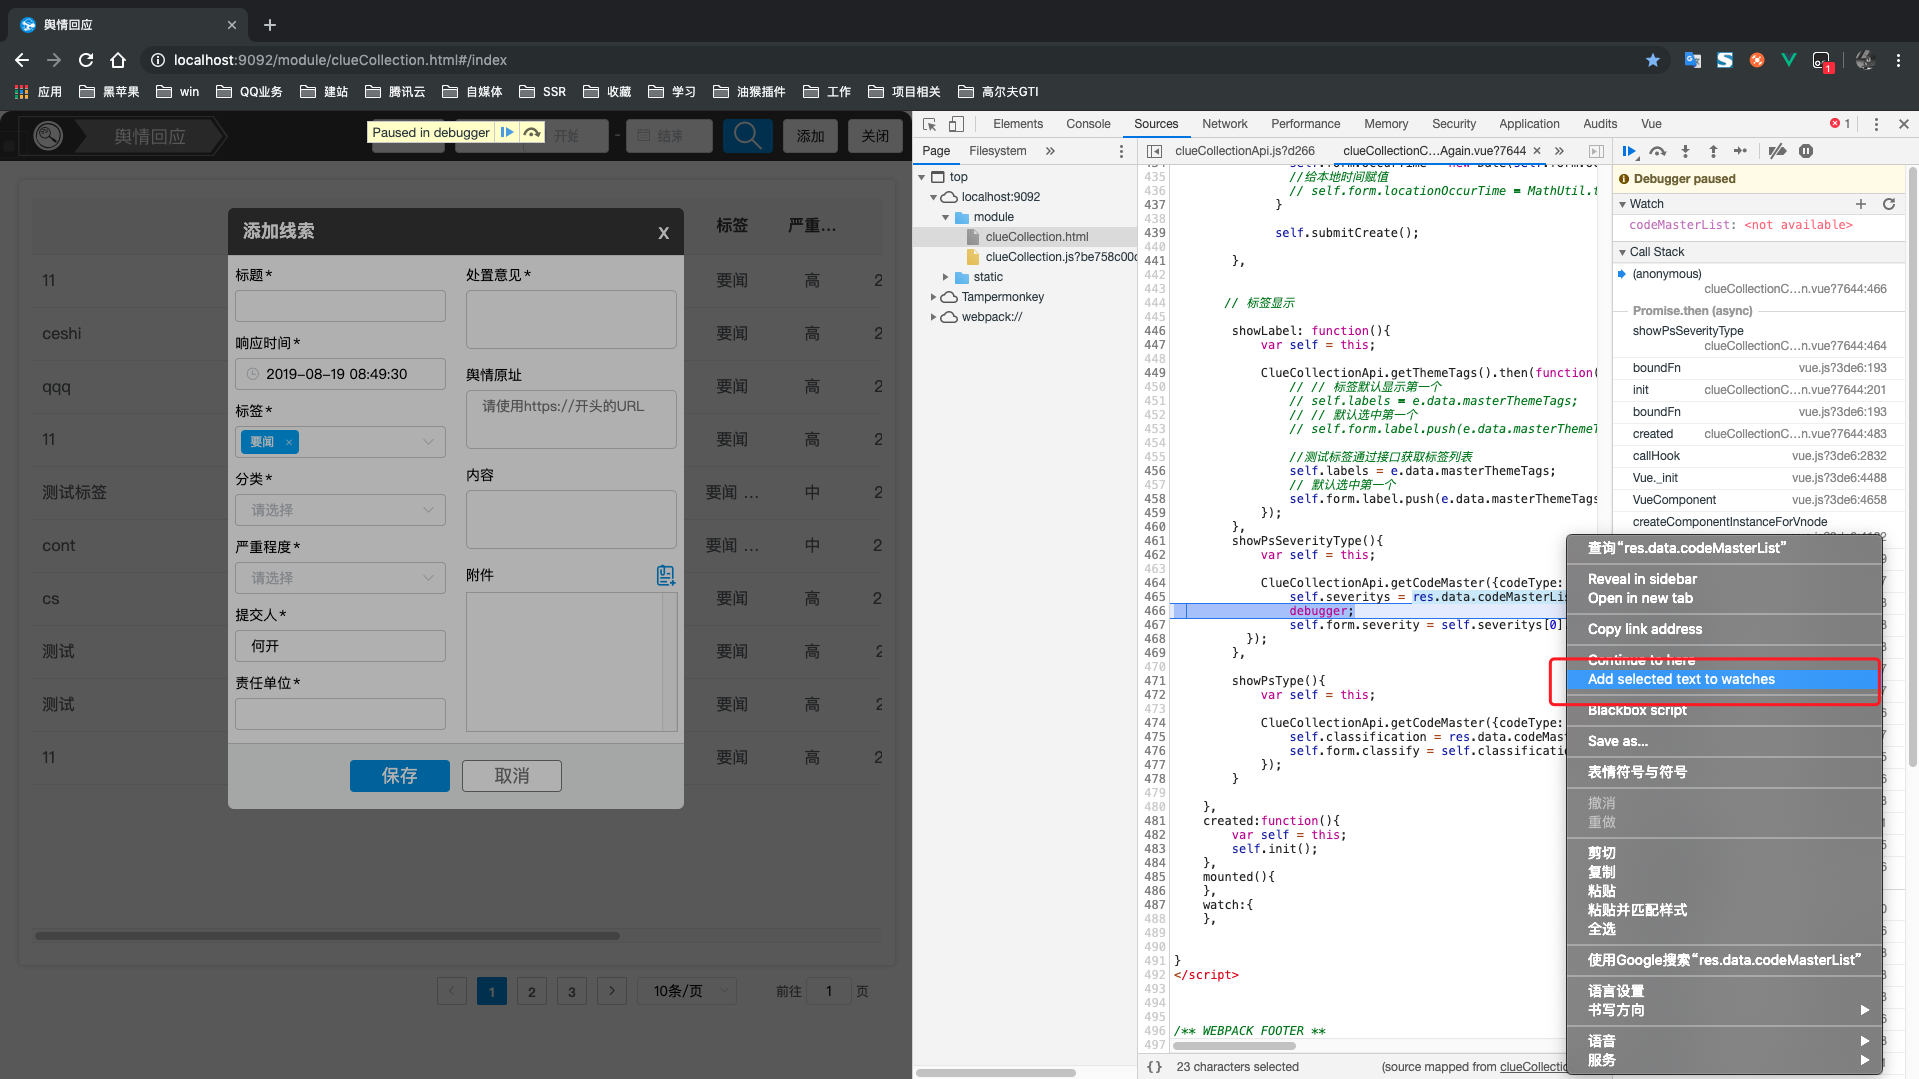Toggle pause on exceptions
This screenshot has width=1919, height=1079.
[x=1805, y=151]
